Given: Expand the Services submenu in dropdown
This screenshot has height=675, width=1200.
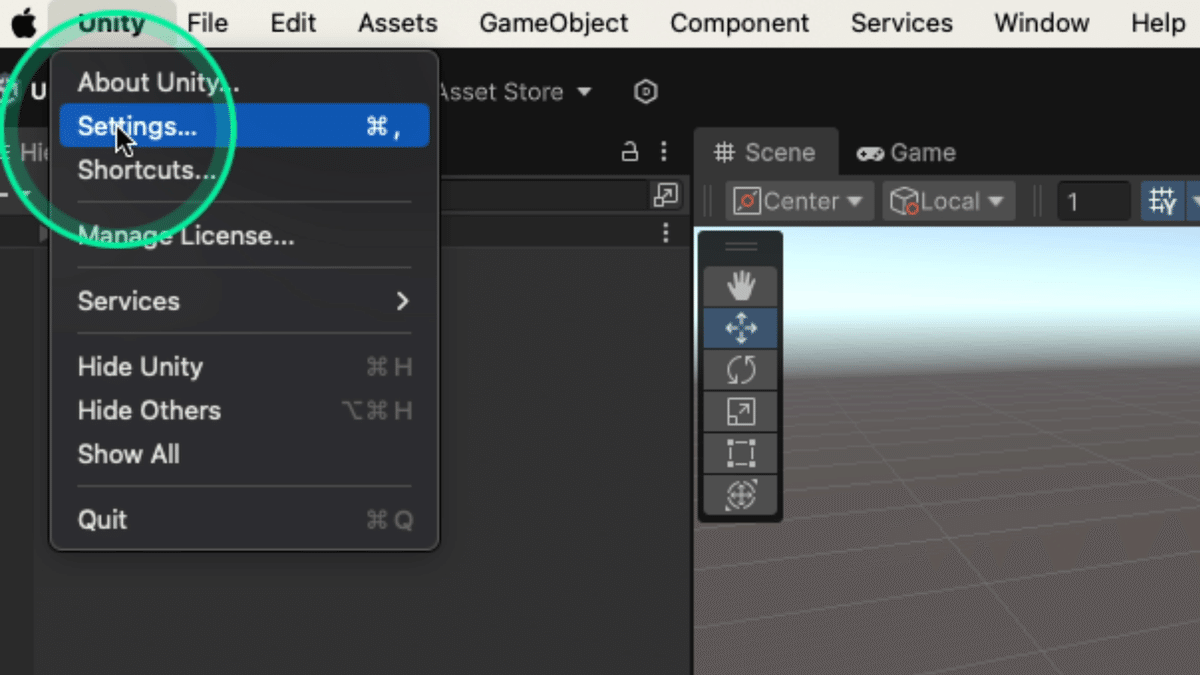Looking at the screenshot, I should click(244, 301).
